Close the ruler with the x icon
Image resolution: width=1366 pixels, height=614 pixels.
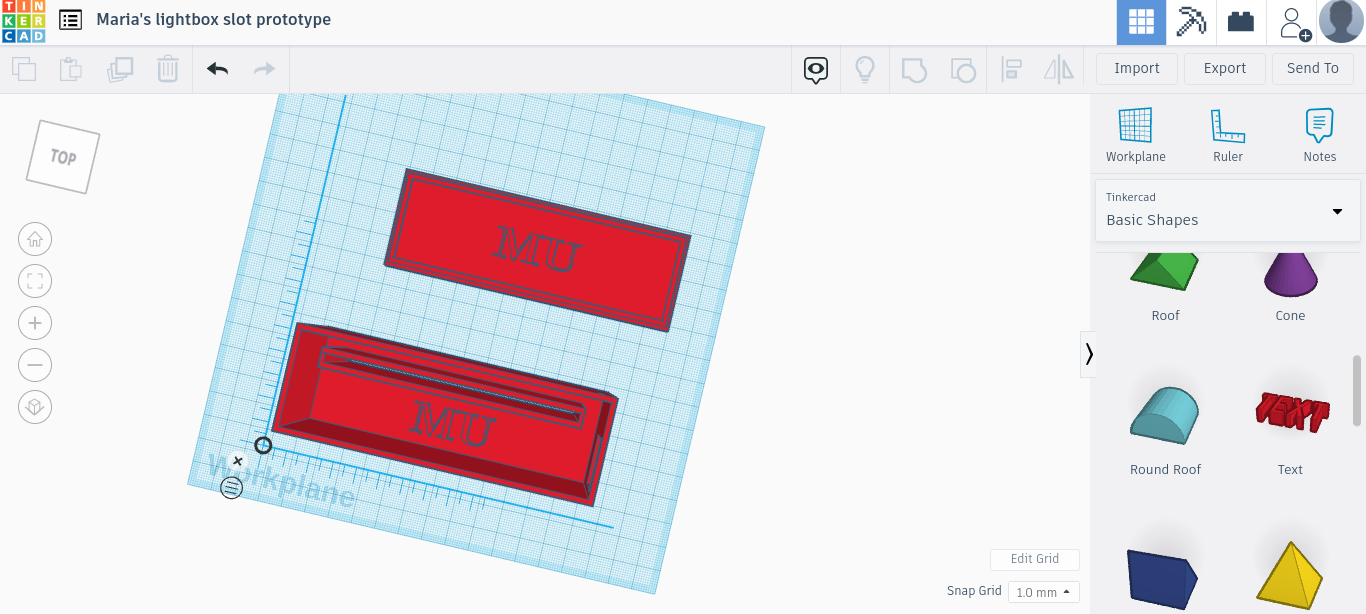[x=237, y=461]
